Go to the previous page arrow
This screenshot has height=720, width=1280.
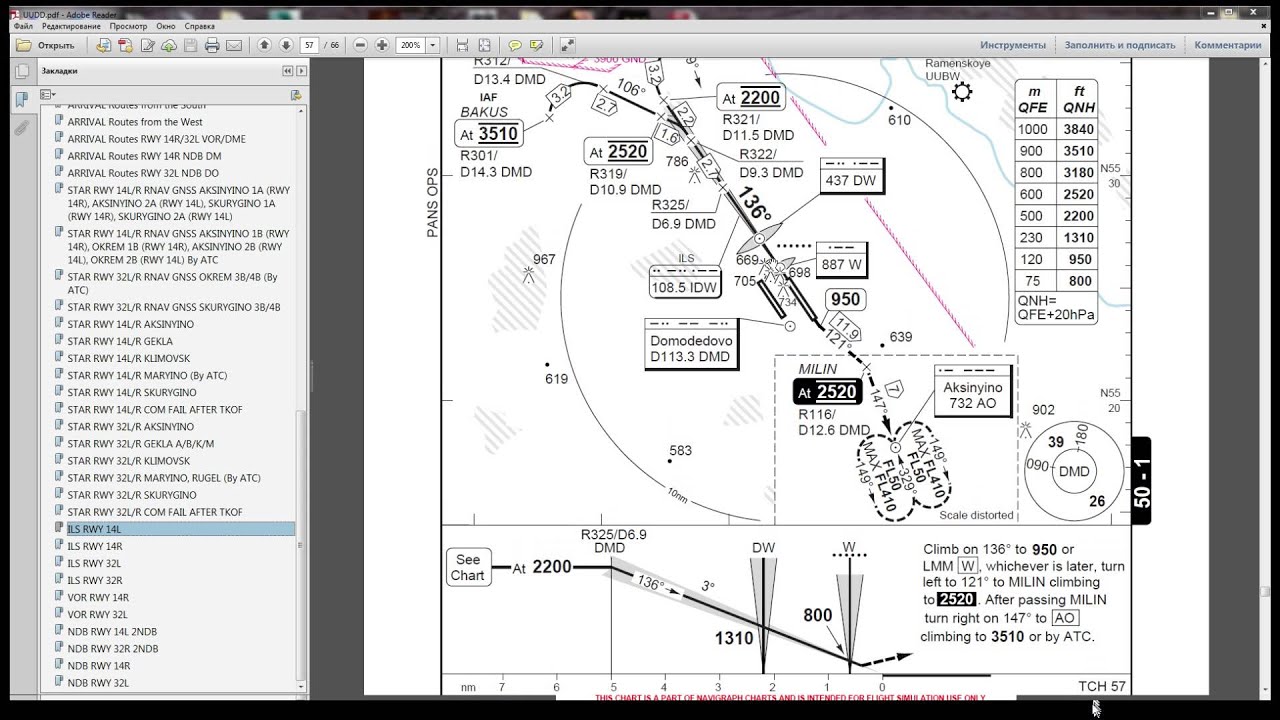(264, 45)
